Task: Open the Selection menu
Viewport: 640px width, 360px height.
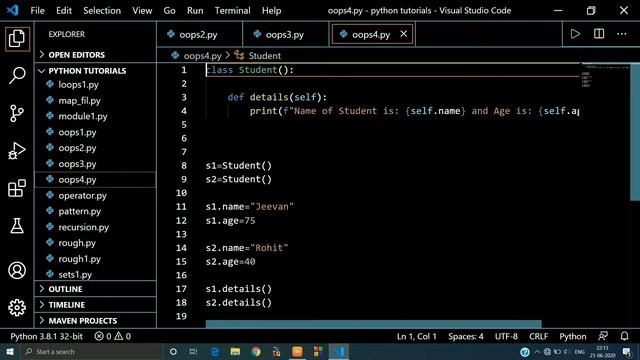Action: point(102,10)
